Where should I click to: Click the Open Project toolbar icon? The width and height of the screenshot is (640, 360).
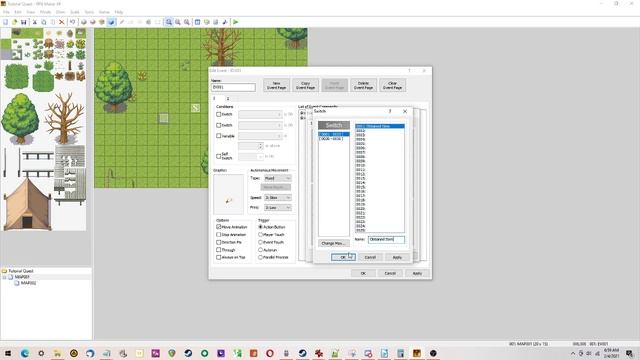point(15,22)
